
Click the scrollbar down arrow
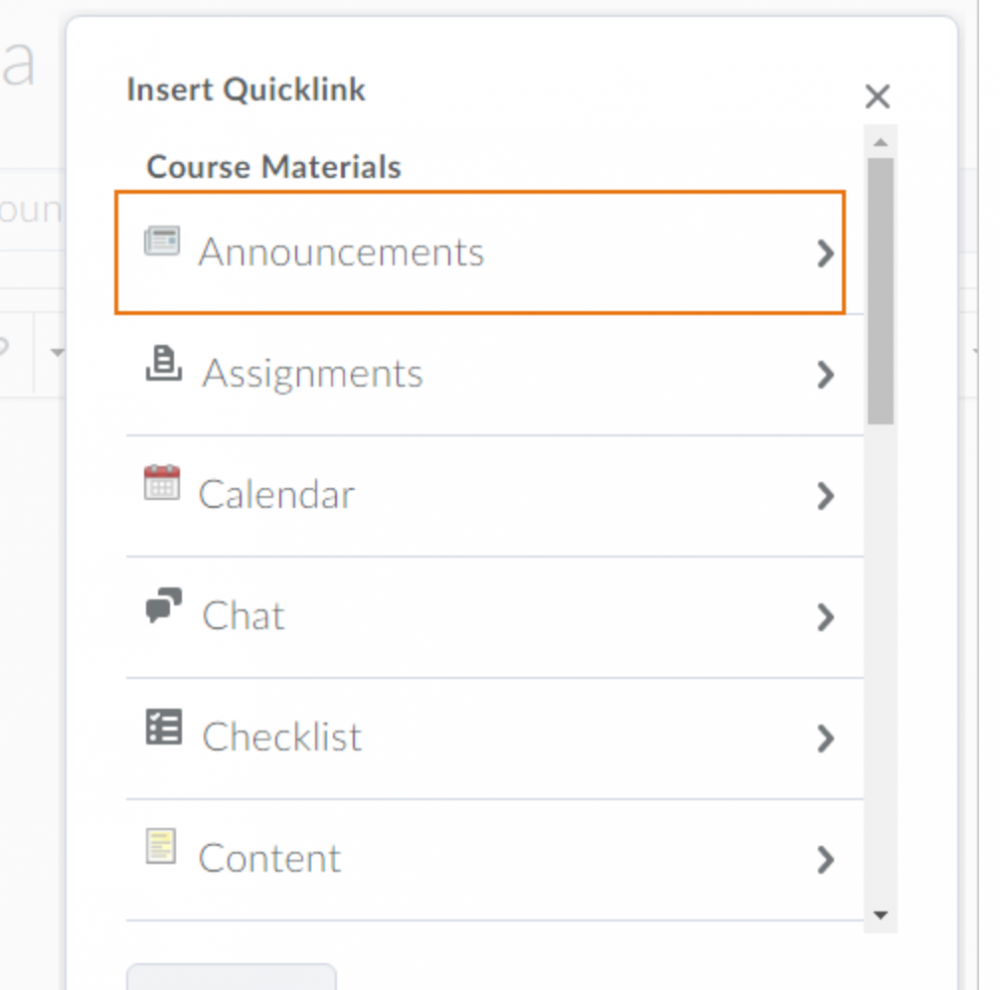881,913
